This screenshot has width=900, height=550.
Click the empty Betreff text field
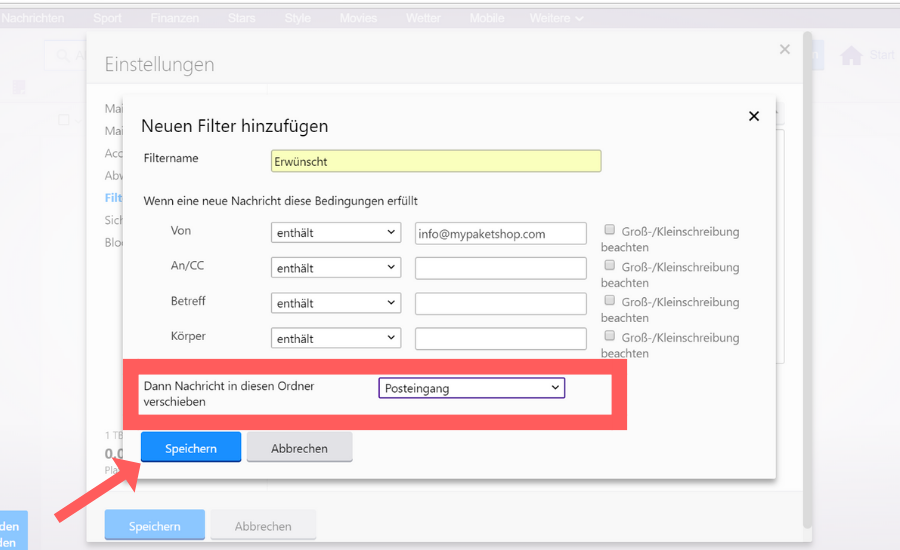(x=500, y=303)
